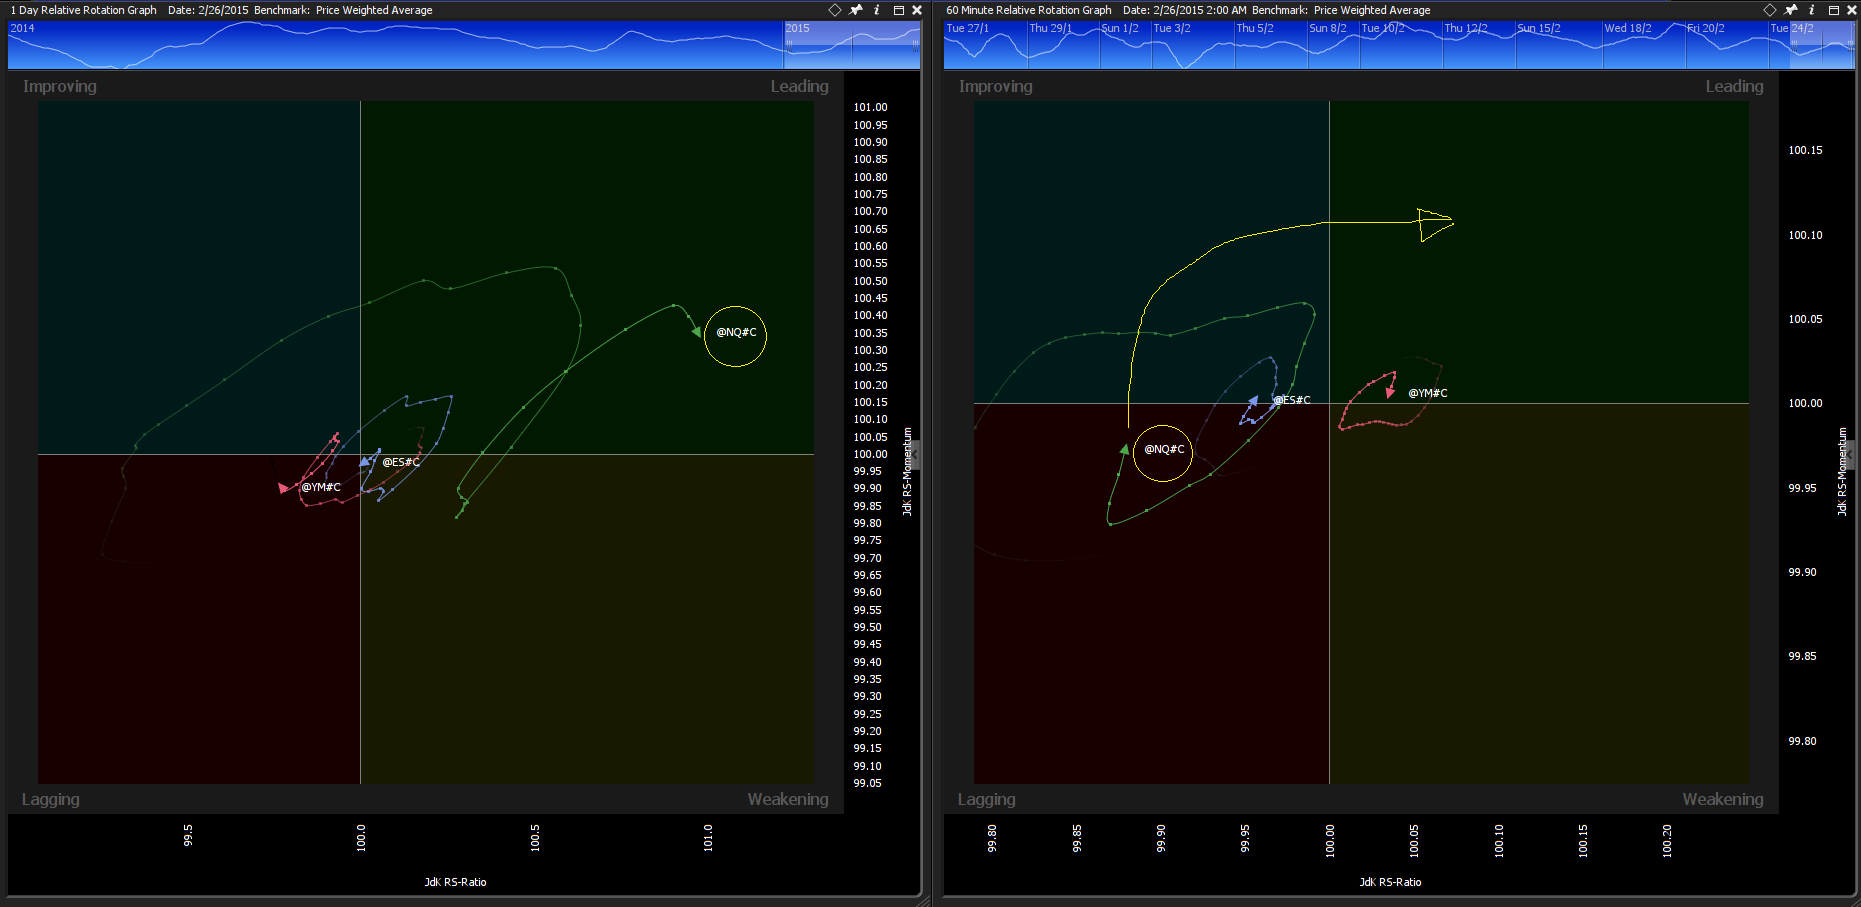Select Sun 15/2 on the 60 Minute timeline
Screen dimensions: 1861x907
1539,28
